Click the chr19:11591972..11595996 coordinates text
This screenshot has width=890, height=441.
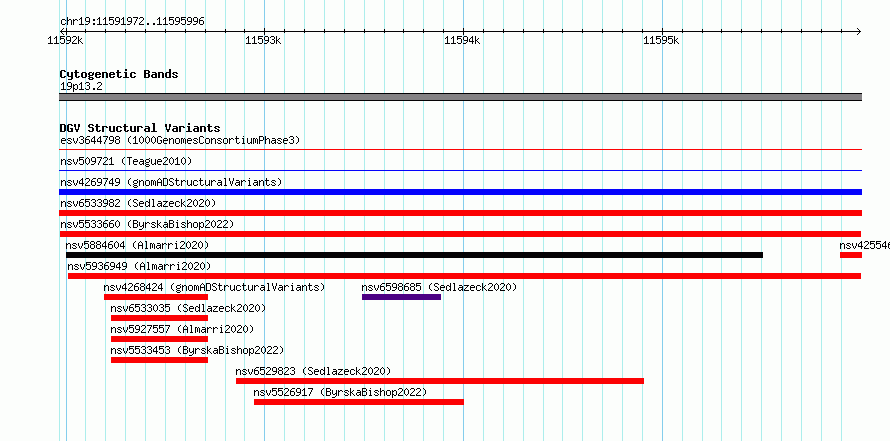(132, 22)
